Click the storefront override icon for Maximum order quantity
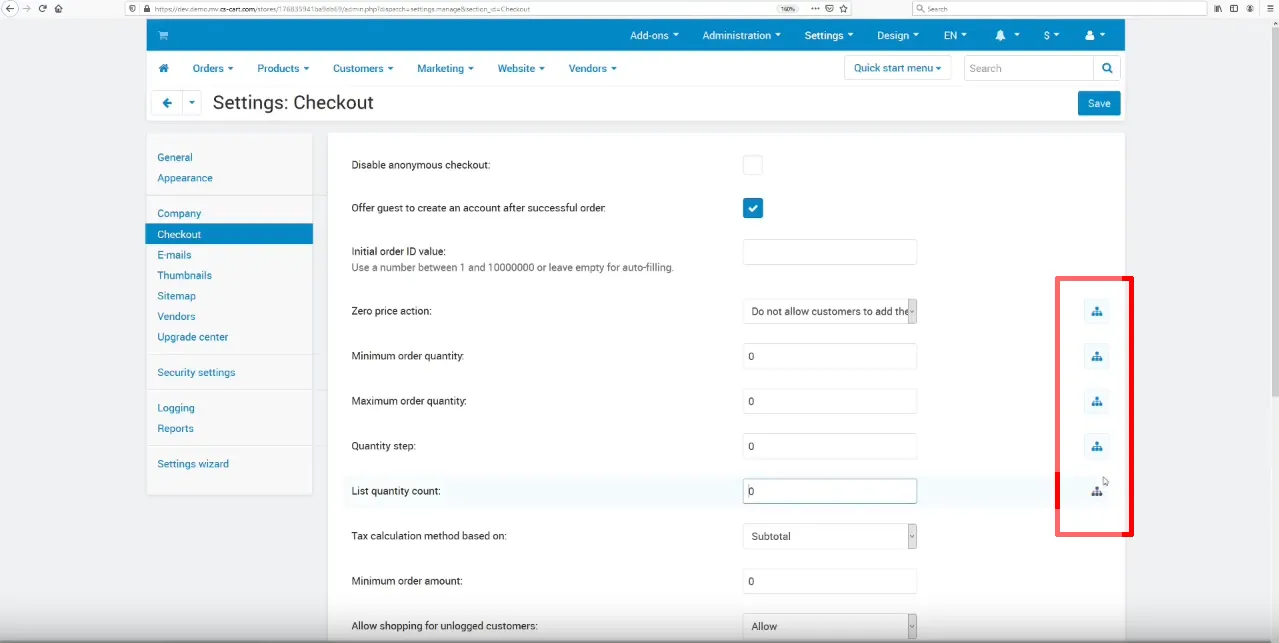 click(x=1097, y=401)
